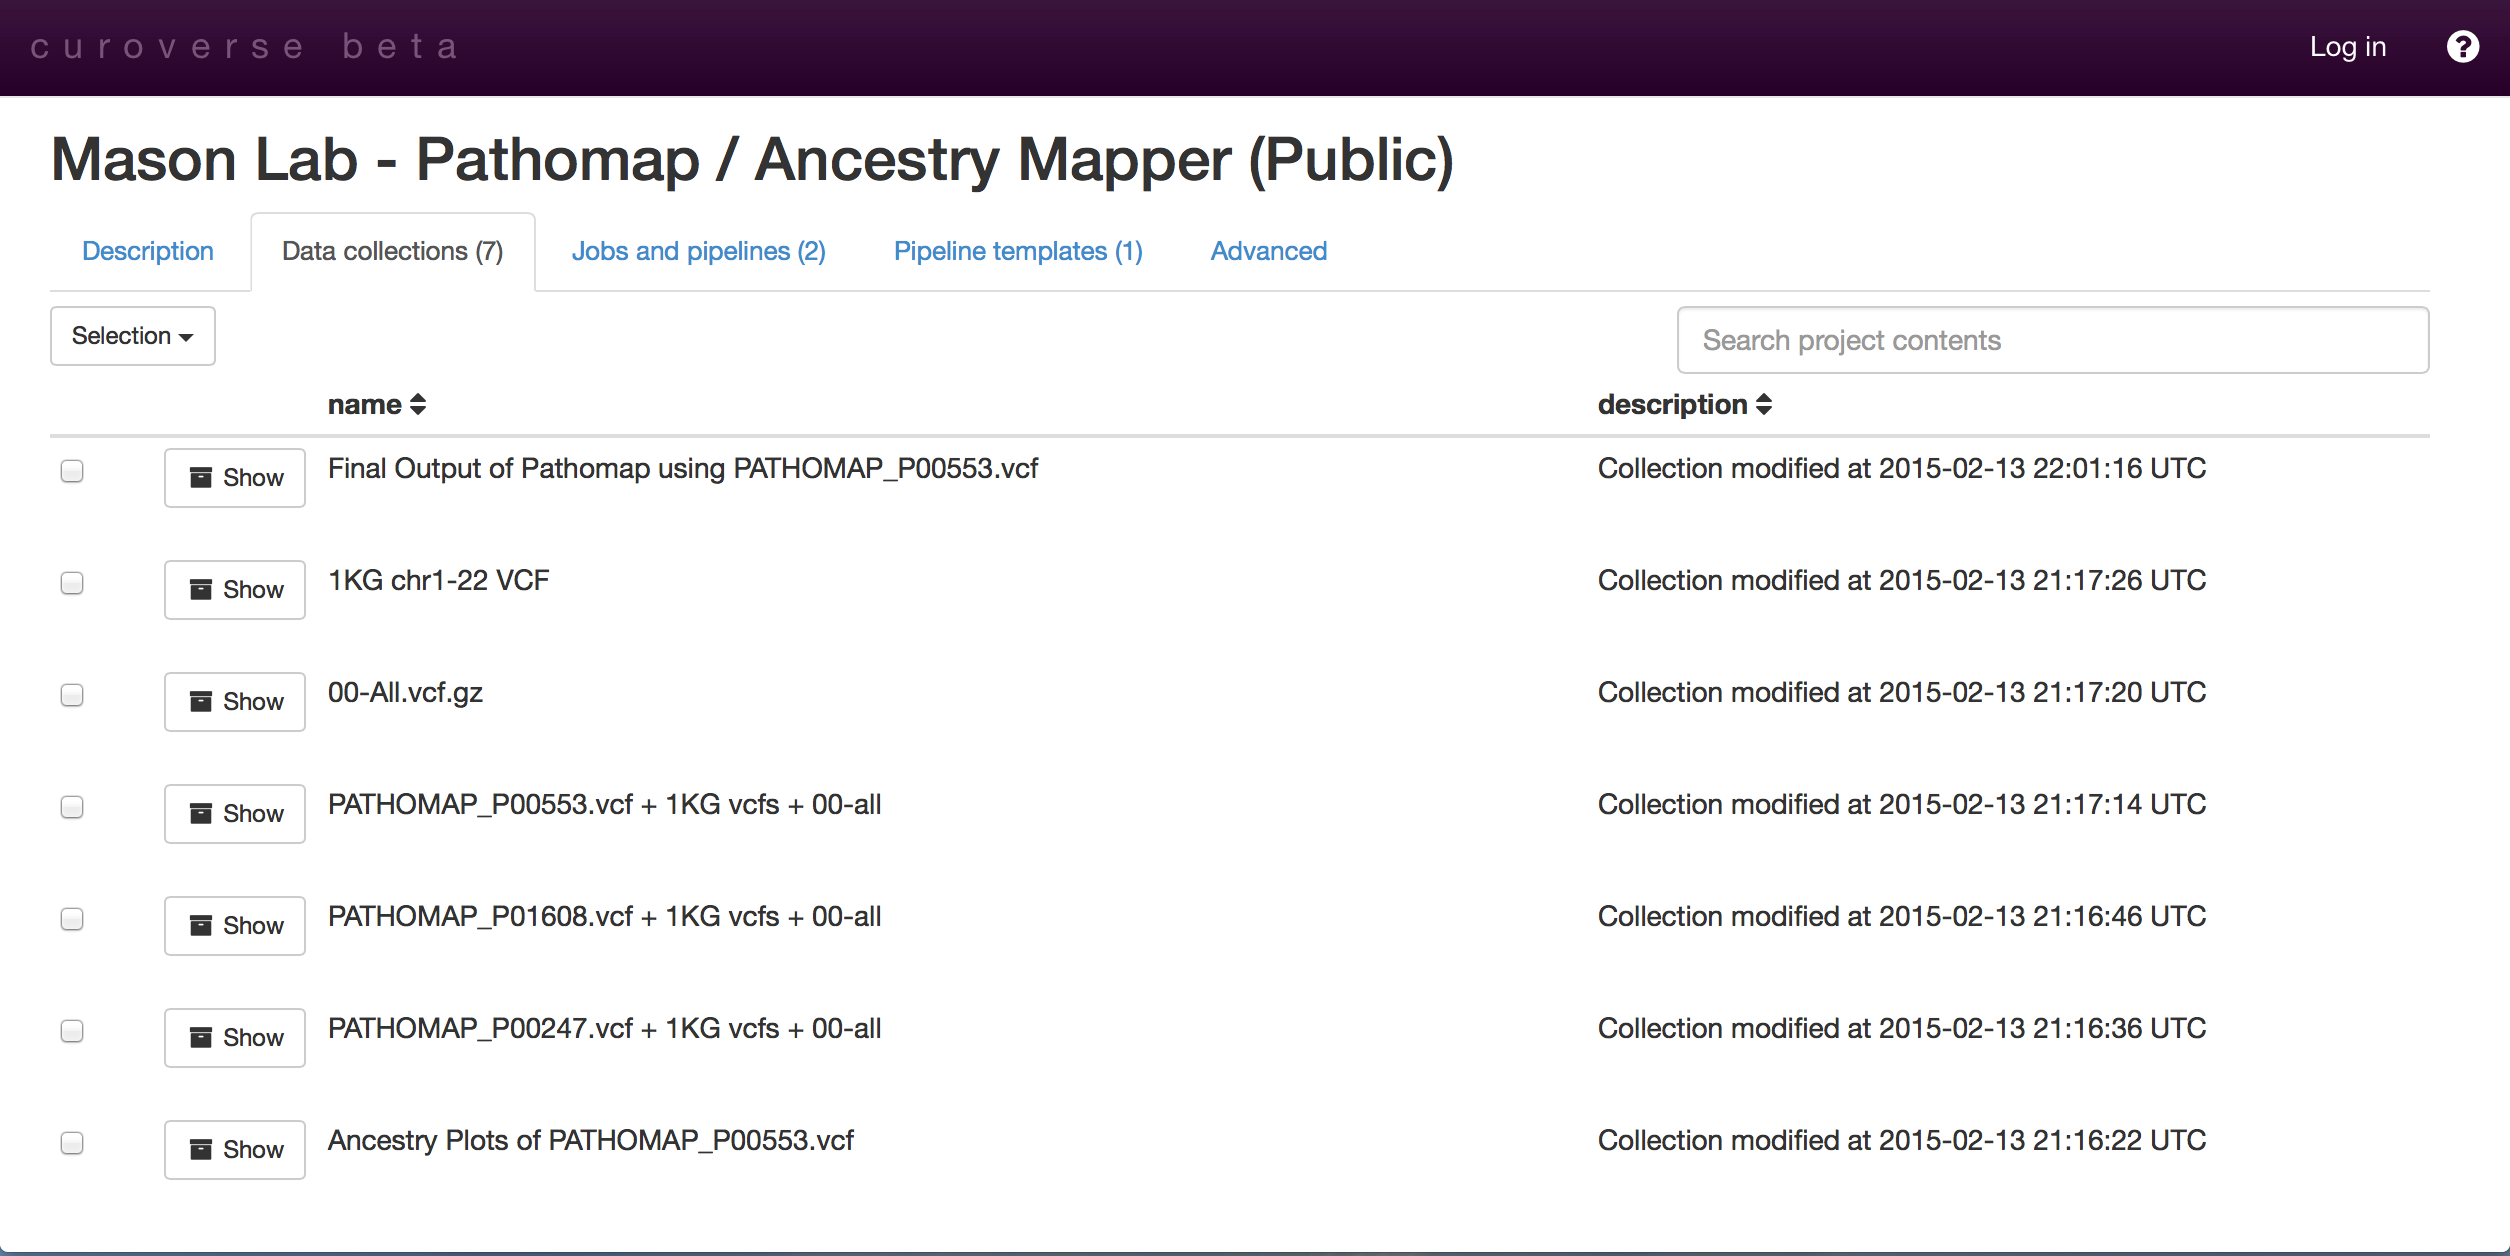Show the Final Output of Pathomap collection
This screenshot has height=1256, width=2510.
pyautogui.click(x=235, y=478)
